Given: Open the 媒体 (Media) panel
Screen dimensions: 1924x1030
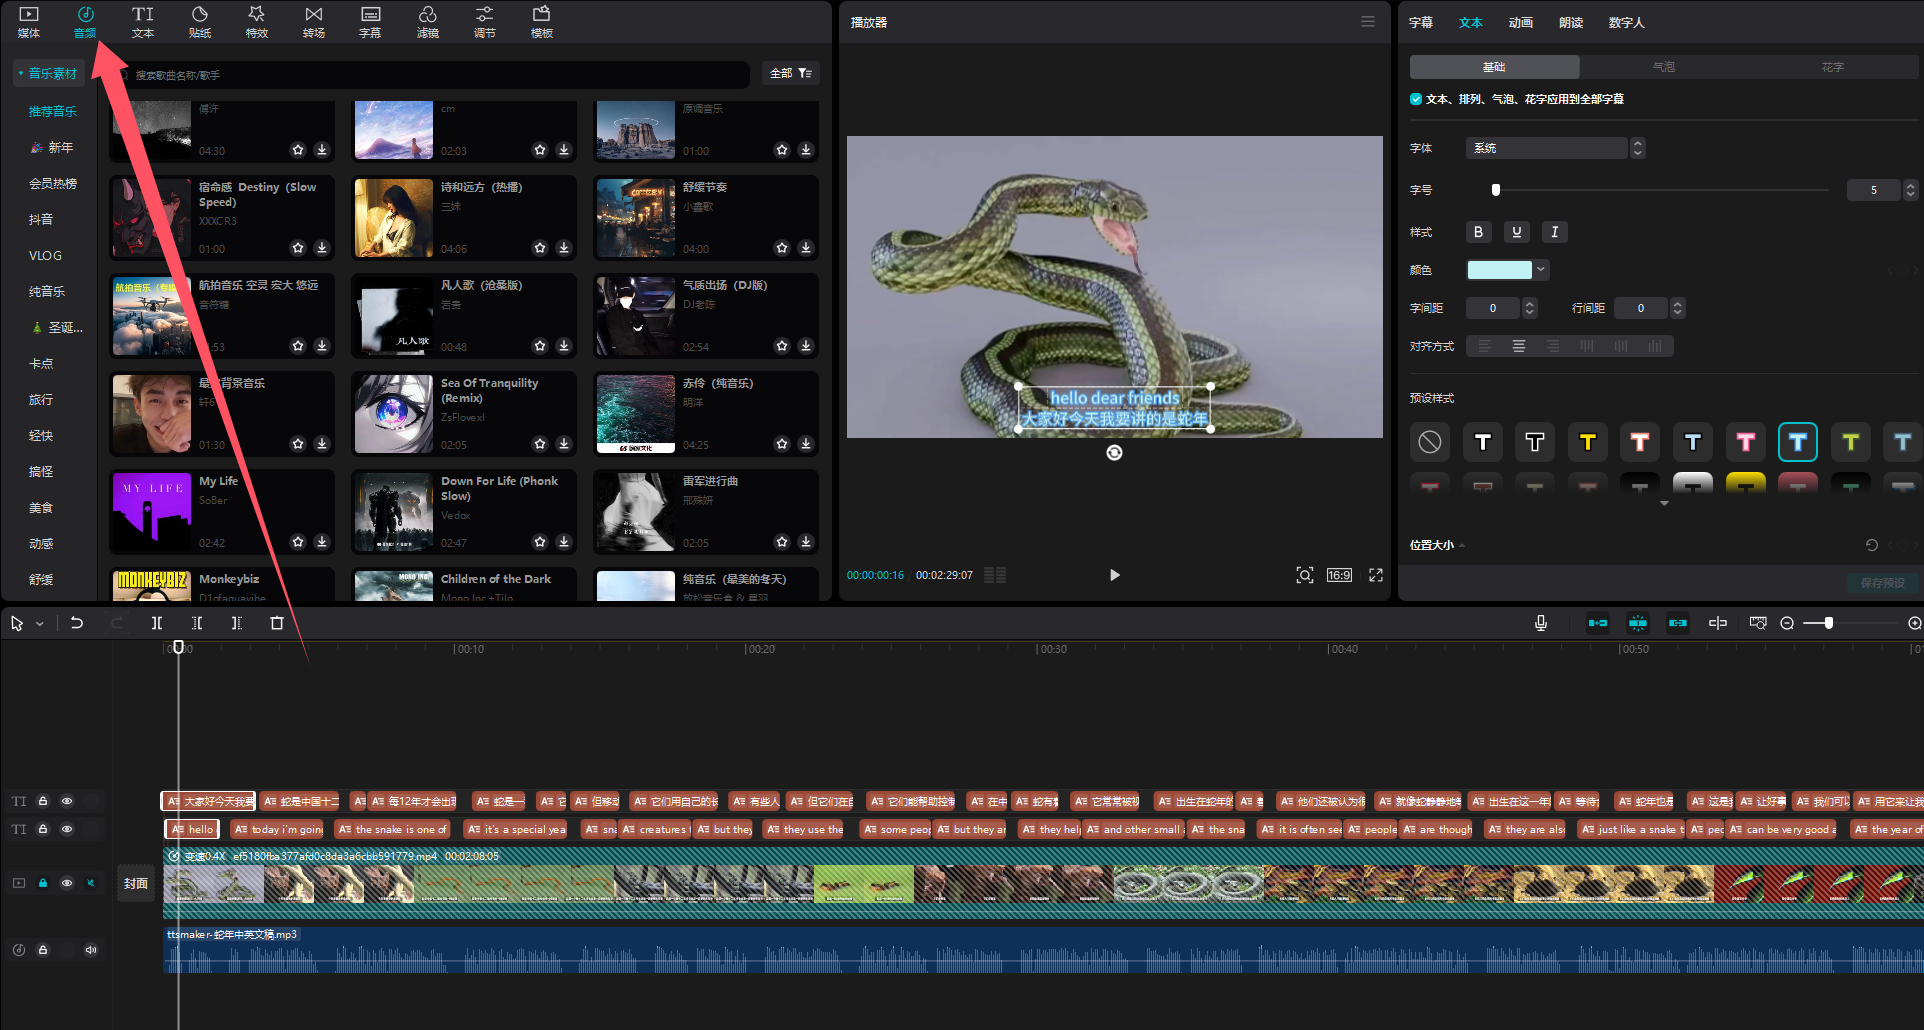Looking at the screenshot, I should coord(29,21).
